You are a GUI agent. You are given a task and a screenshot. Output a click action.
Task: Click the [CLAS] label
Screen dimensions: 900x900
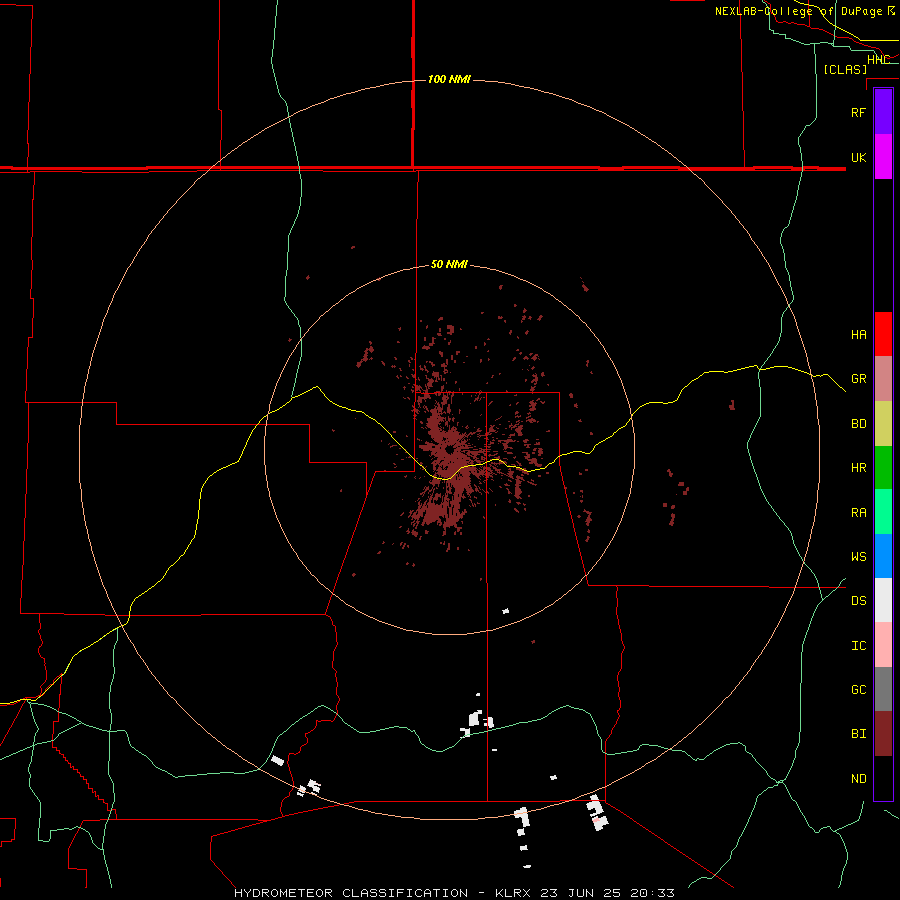845,70
